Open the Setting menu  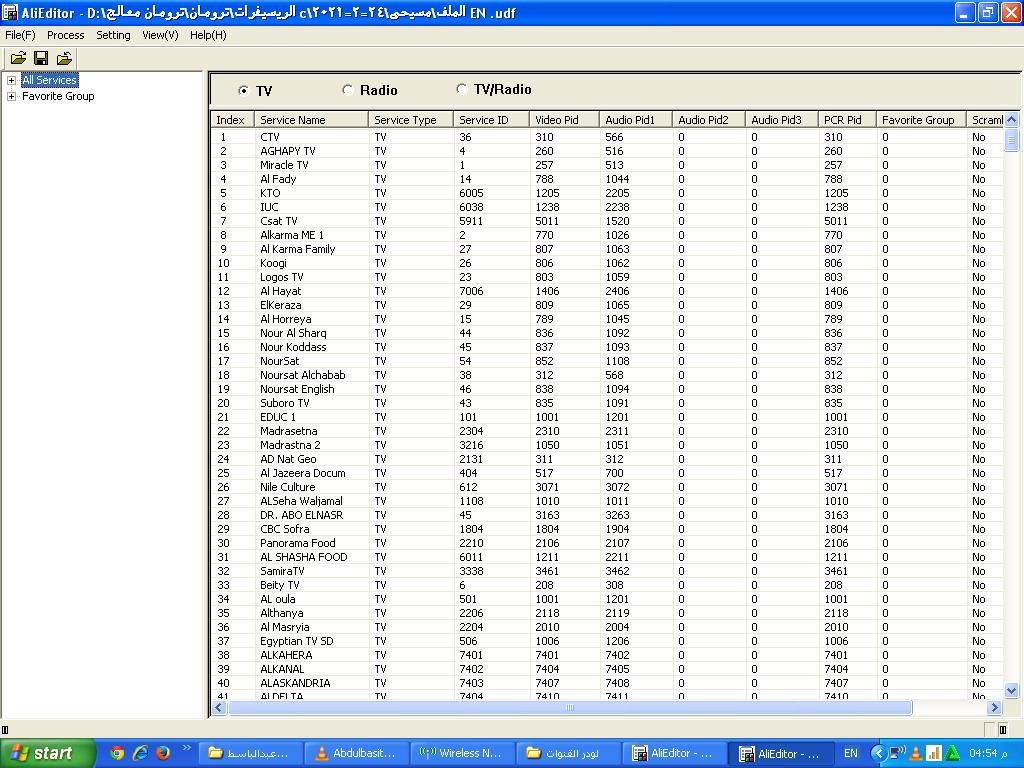tap(113, 35)
